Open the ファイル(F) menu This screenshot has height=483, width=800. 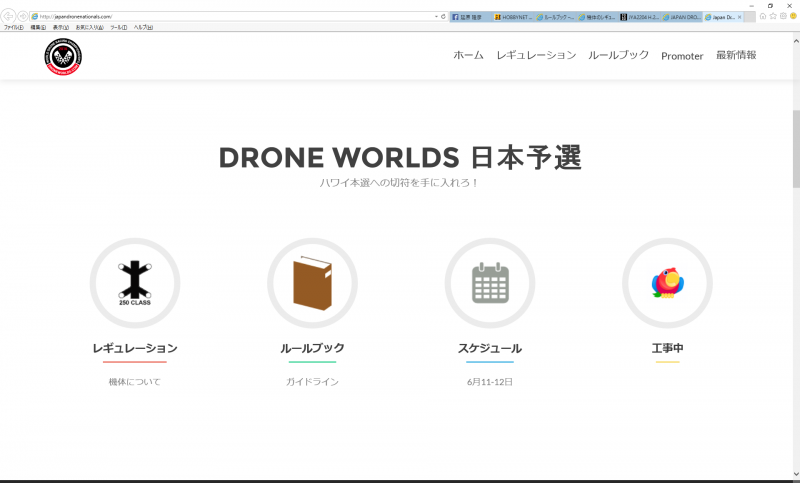[x=13, y=27]
